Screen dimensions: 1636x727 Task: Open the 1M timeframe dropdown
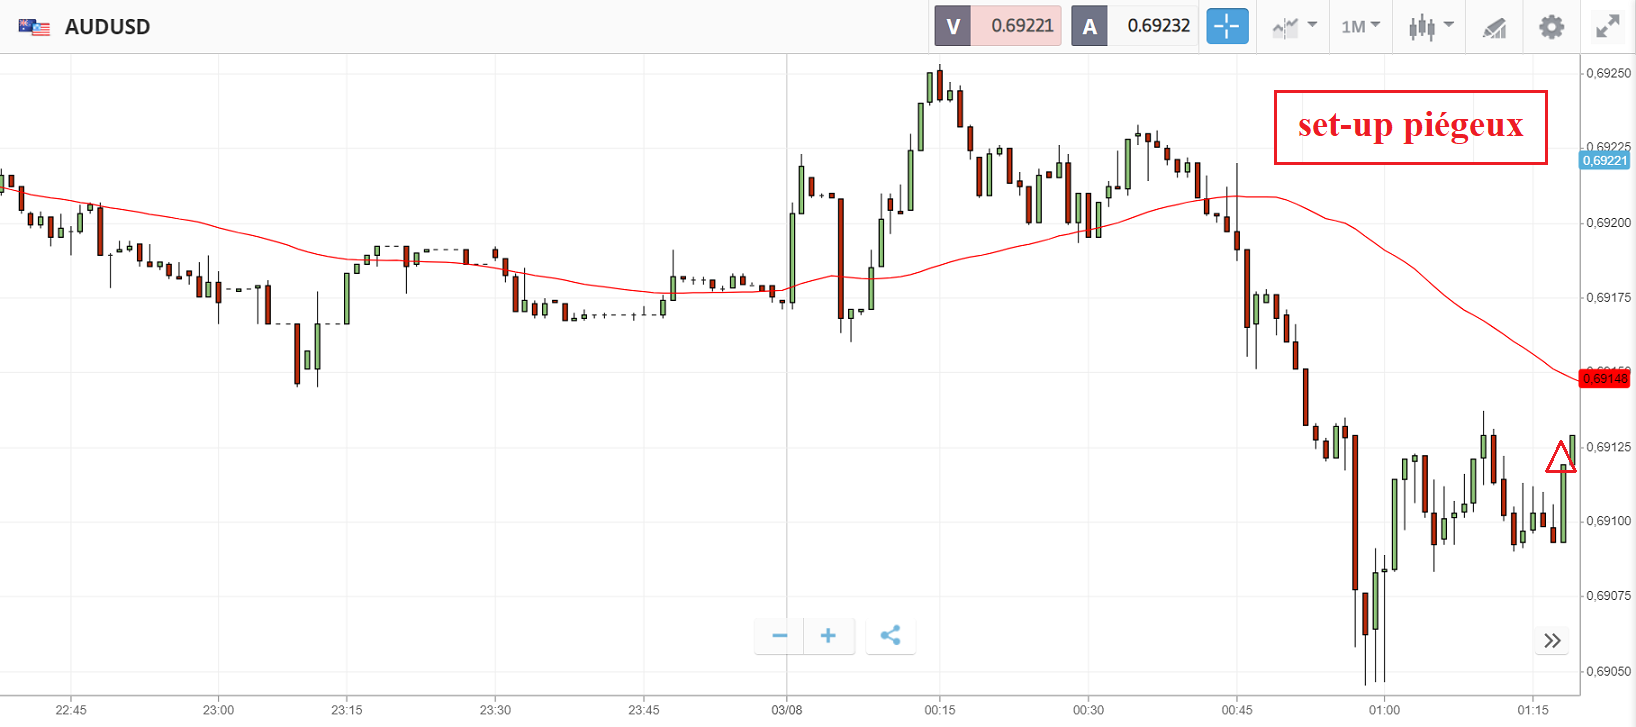point(1360,27)
